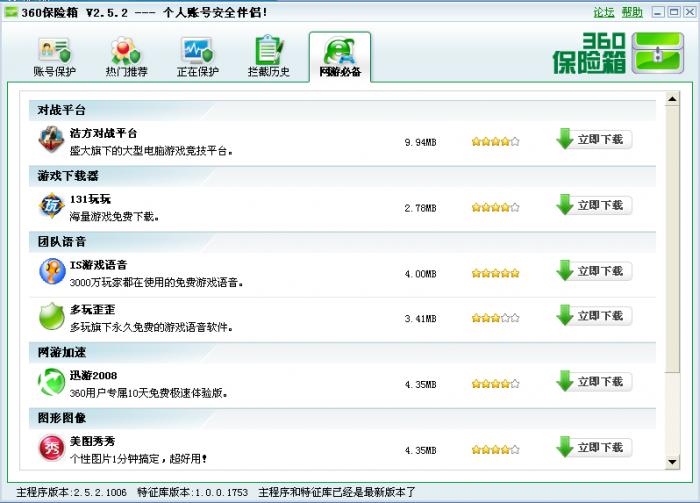Viewport: 700px width, 503px height.
Task: Click the 迅游2008 title text
Action: pyautogui.click(x=93, y=375)
